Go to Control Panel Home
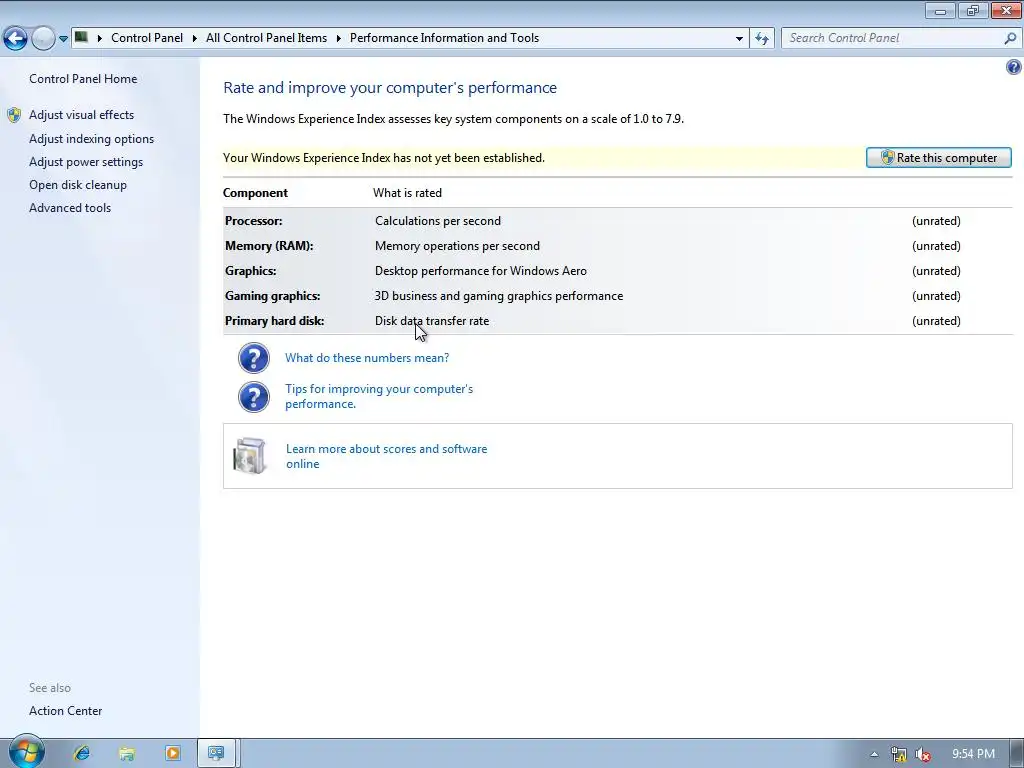 [x=83, y=79]
